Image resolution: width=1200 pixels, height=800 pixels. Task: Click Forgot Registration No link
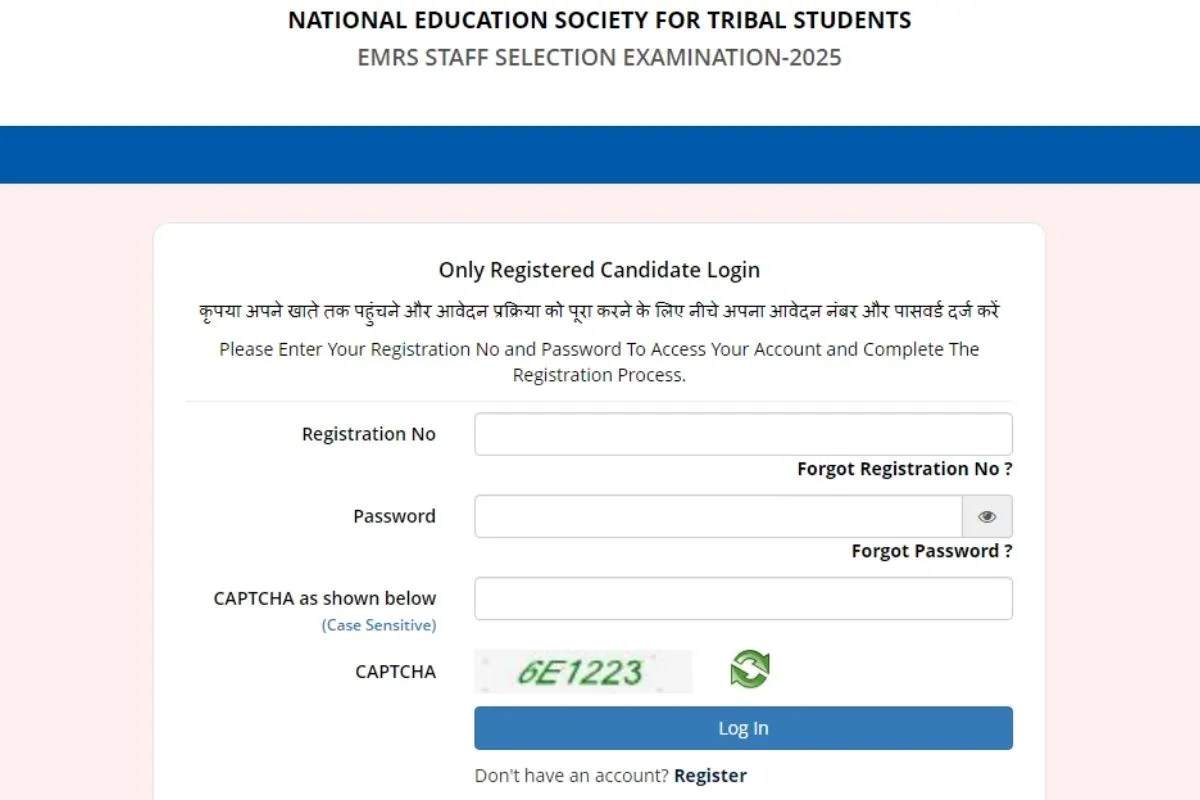point(903,468)
